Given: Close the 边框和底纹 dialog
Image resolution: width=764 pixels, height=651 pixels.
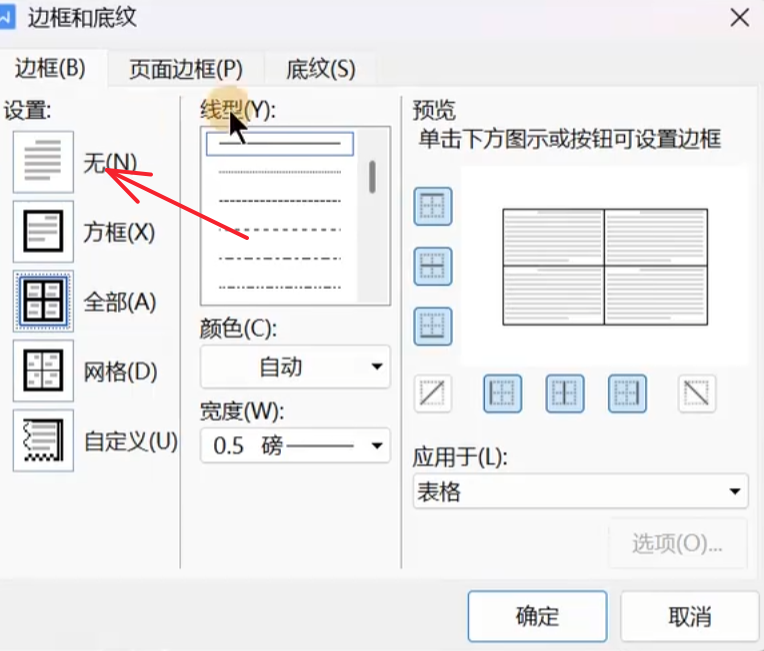Looking at the screenshot, I should [x=740, y=19].
